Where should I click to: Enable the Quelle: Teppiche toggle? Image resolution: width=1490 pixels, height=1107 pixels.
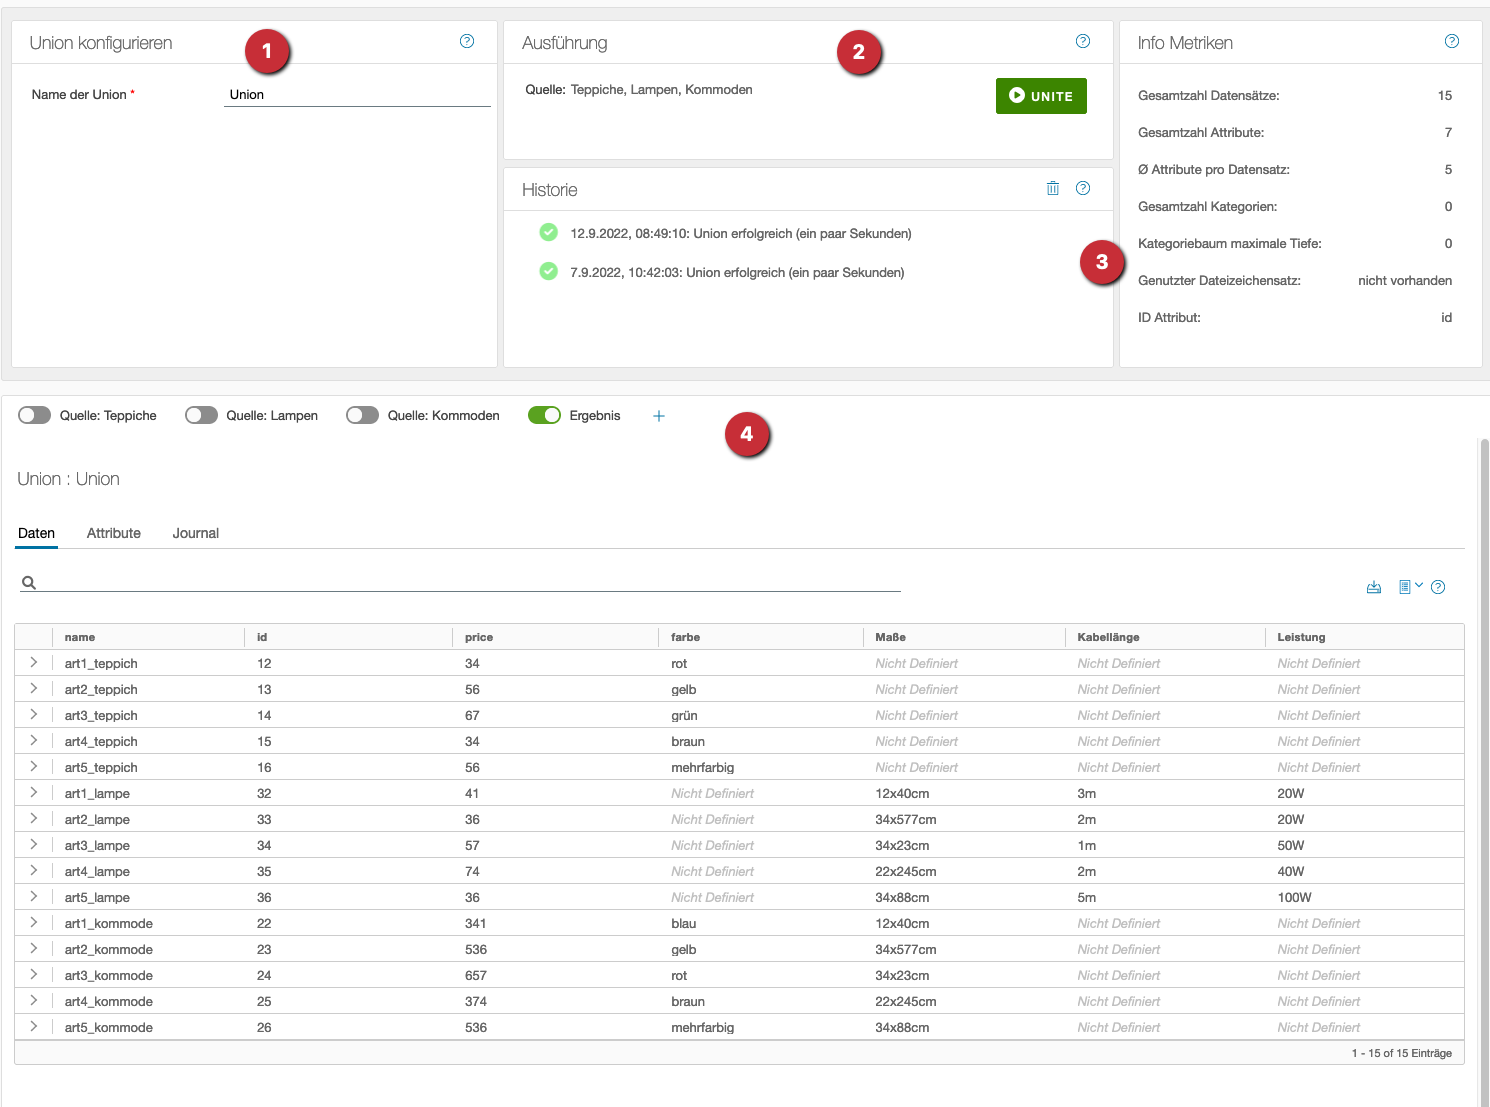pyautogui.click(x=35, y=416)
